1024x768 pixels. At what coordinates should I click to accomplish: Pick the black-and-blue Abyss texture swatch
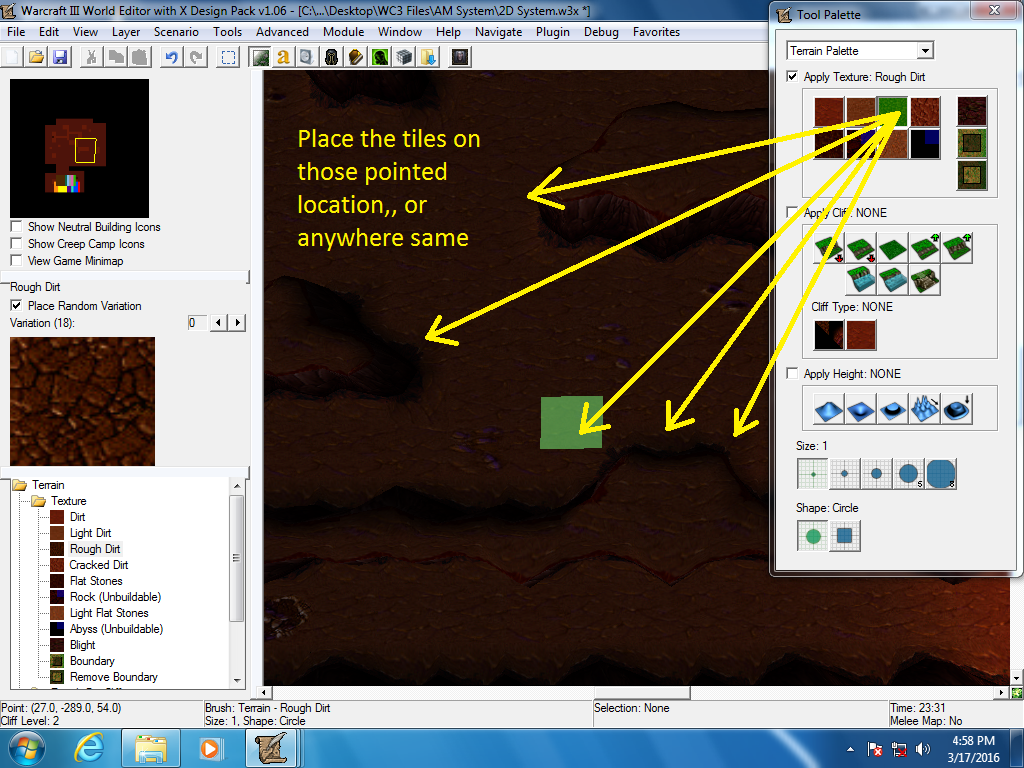click(924, 143)
